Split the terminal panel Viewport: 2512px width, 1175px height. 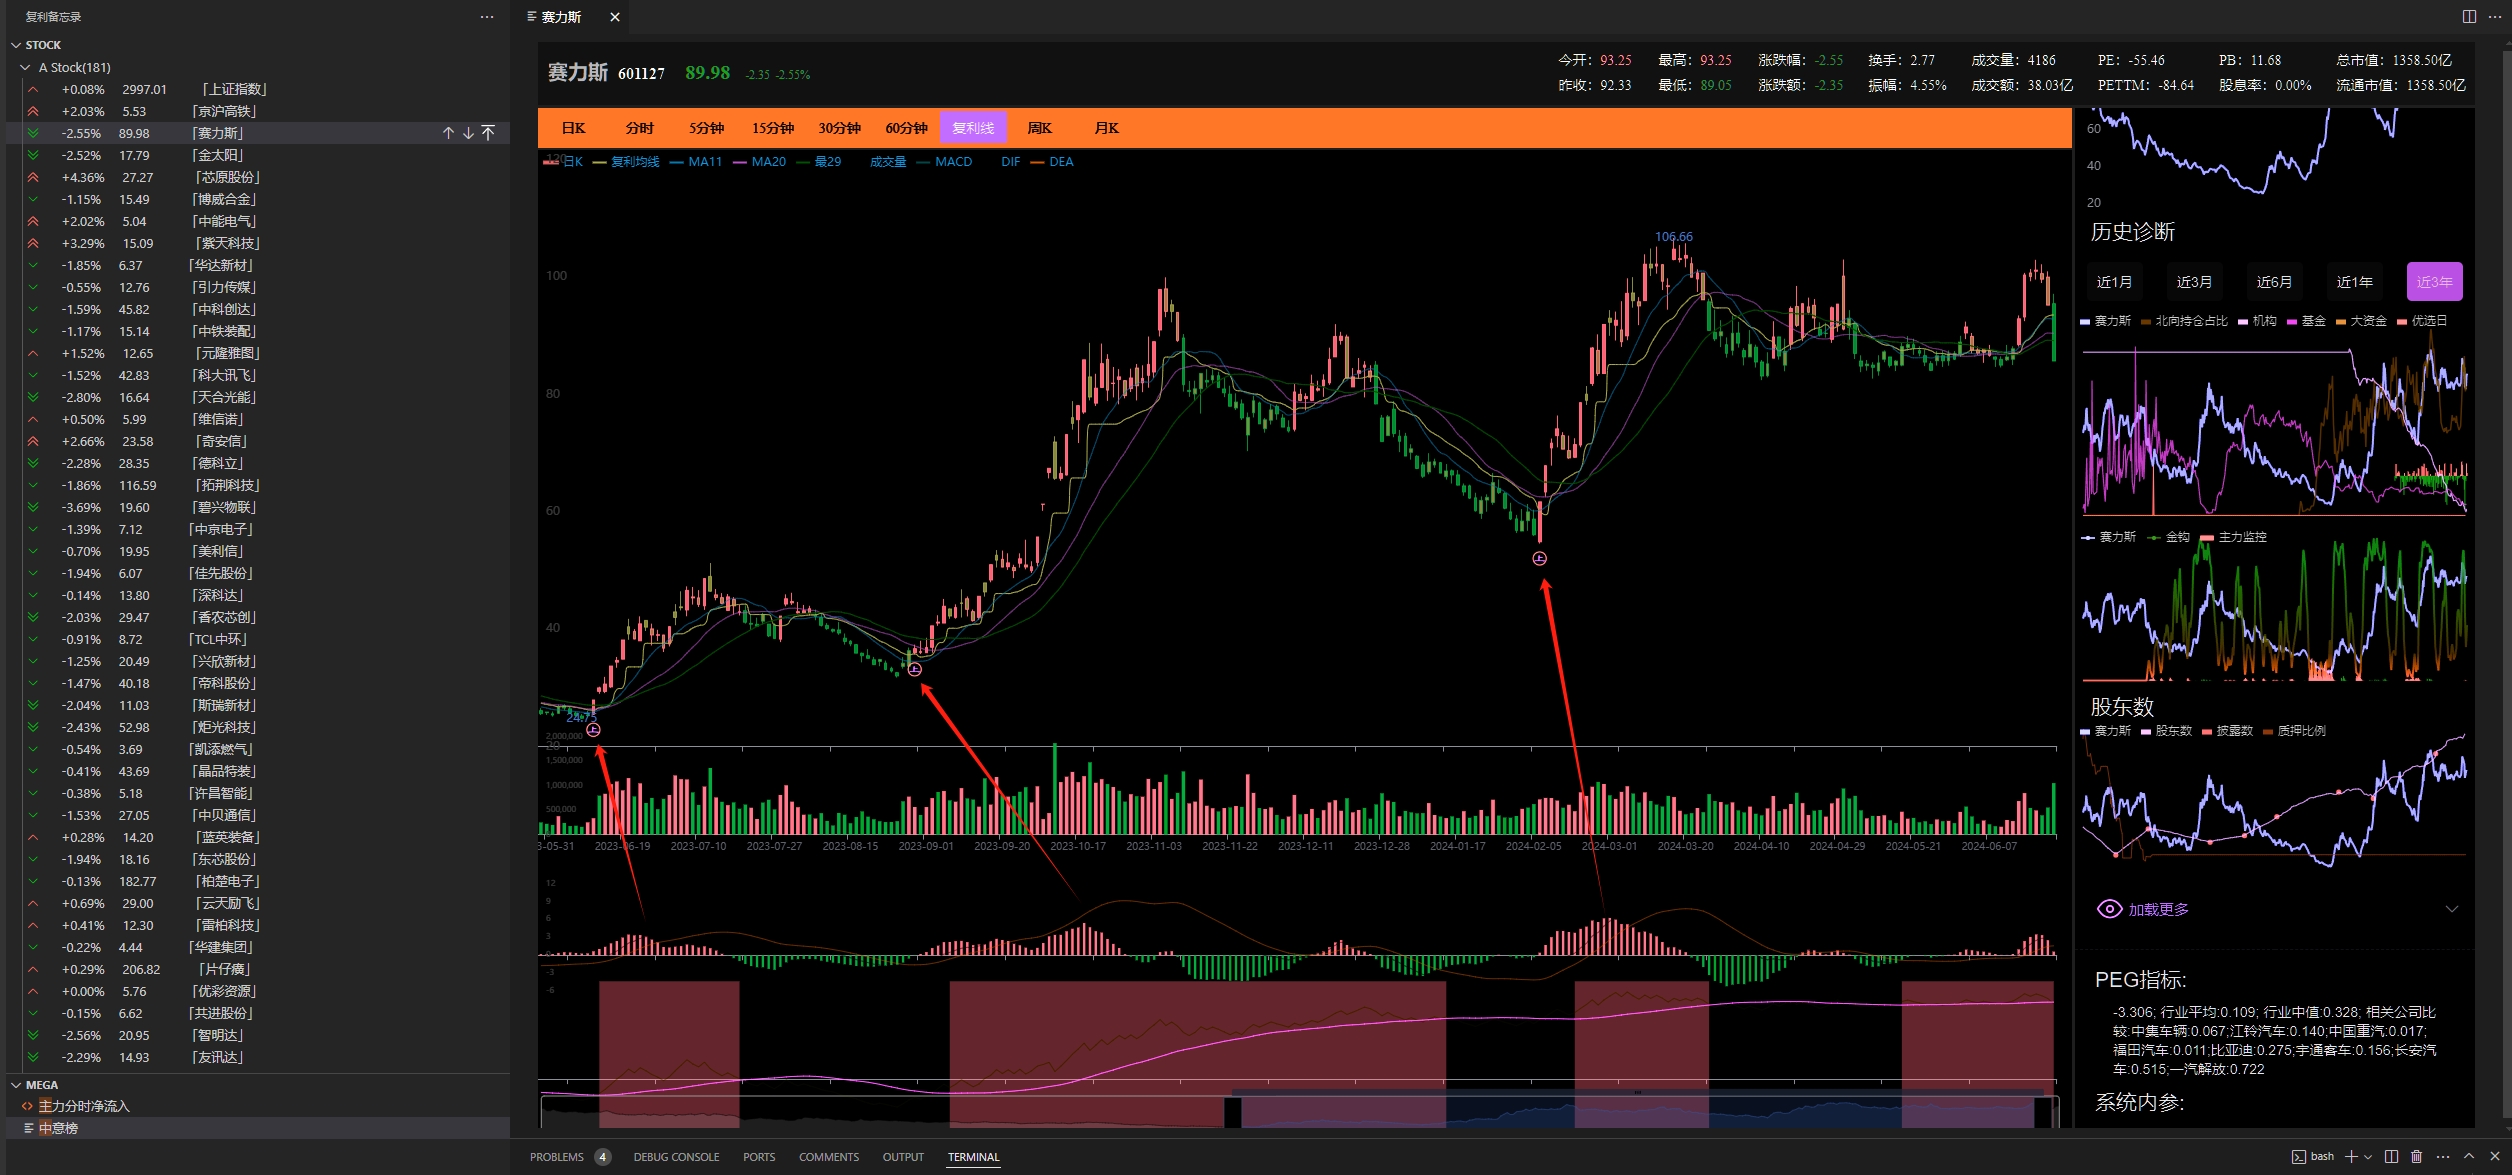[x=2391, y=1156]
